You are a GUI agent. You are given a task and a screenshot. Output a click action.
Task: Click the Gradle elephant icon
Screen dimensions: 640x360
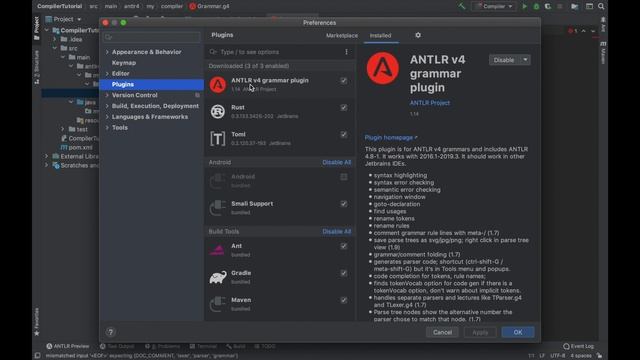click(218, 277)
